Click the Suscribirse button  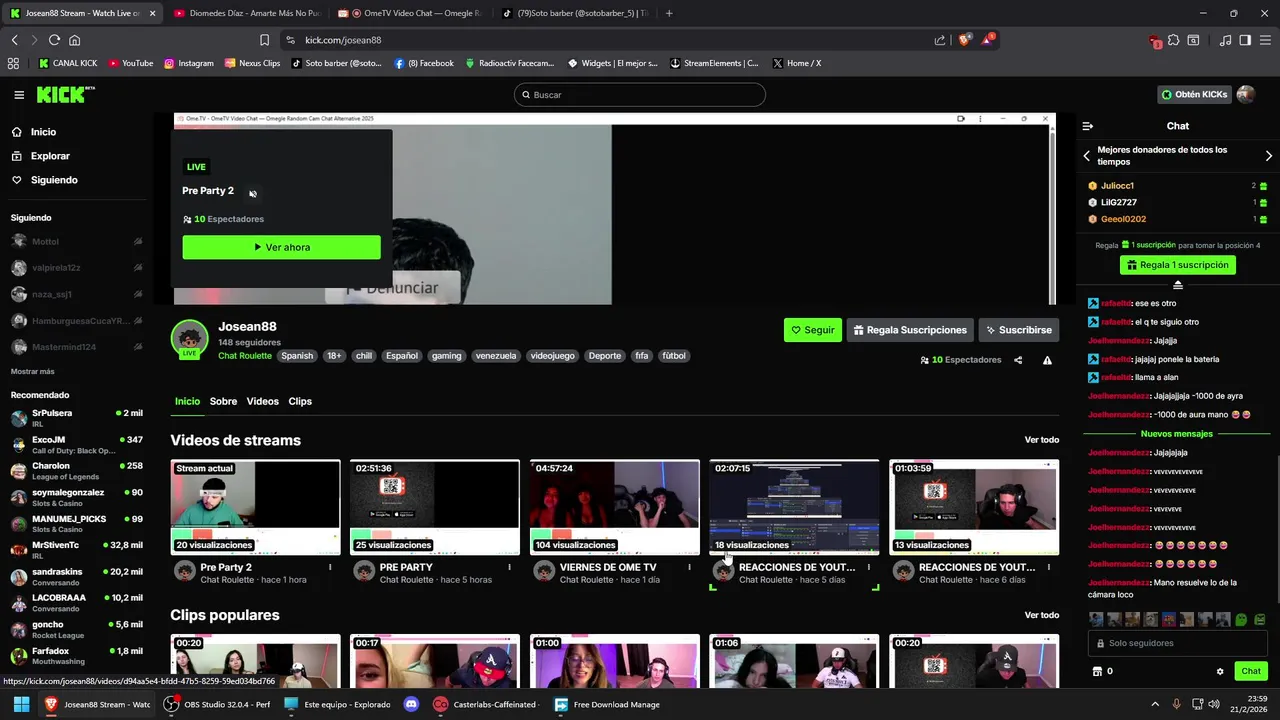1018,330
